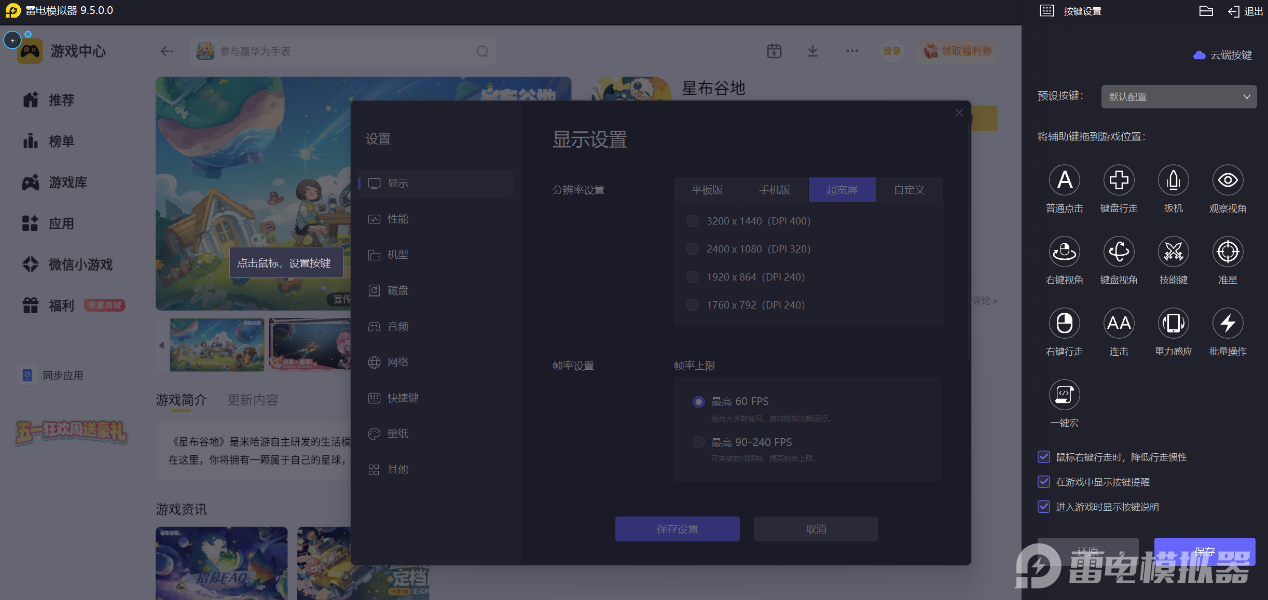Click the search magnifier in game center
Viewport: 1268px width, 600px height.
pos(482,51)
